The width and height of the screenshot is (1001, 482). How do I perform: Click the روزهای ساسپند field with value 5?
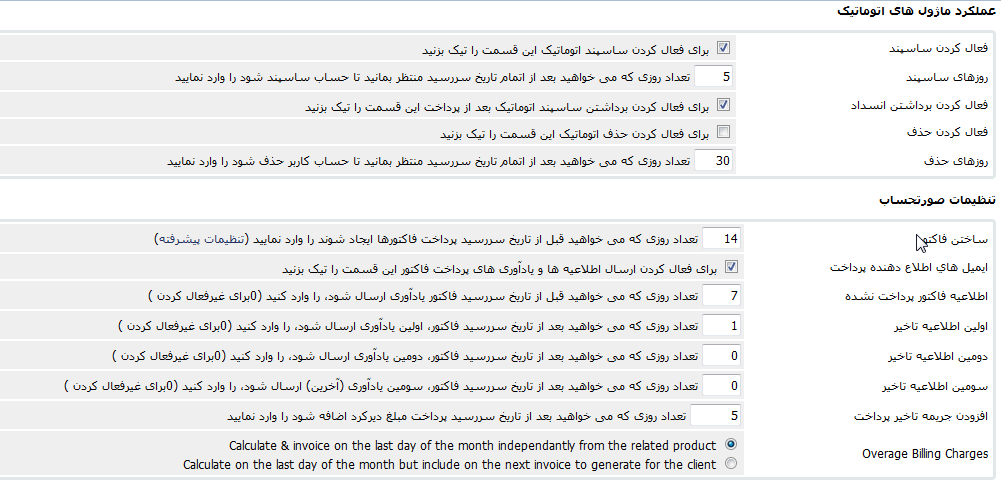[x=714, y=77]
